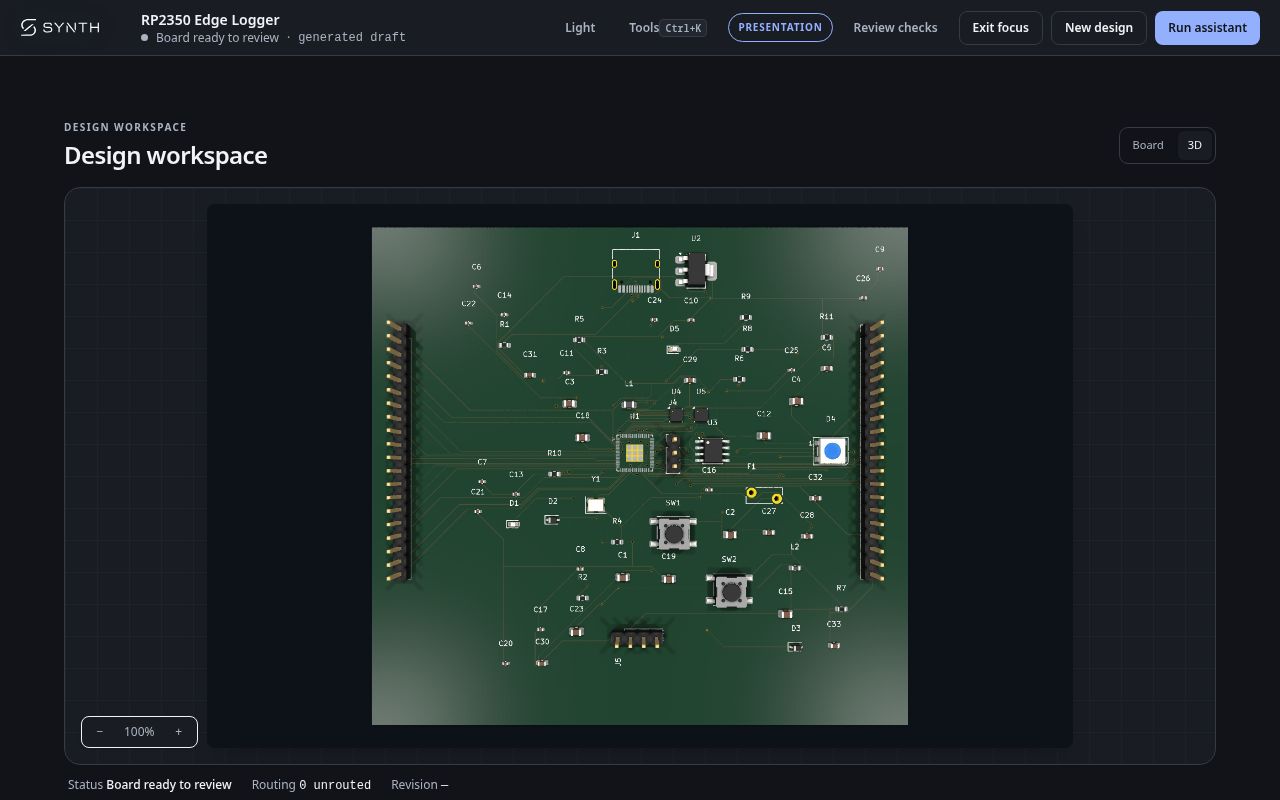Open Review checks
The height and width of the screenshot is (800, 1280).
[x=895, y=28]
